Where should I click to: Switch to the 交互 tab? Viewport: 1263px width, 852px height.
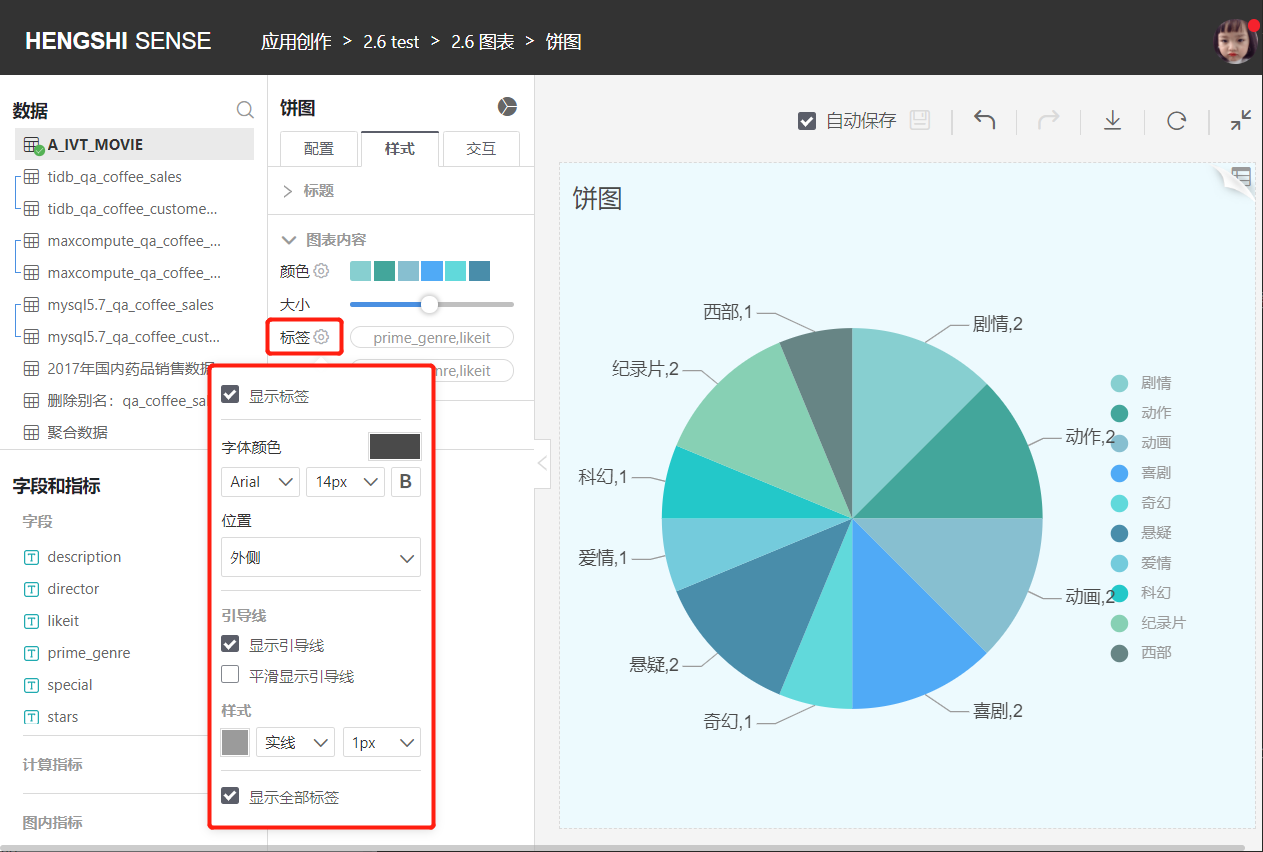click(x=481, y=148)
